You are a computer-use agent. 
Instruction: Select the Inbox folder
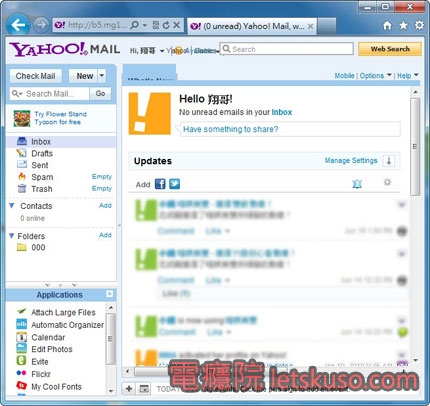tap(61, 142)
